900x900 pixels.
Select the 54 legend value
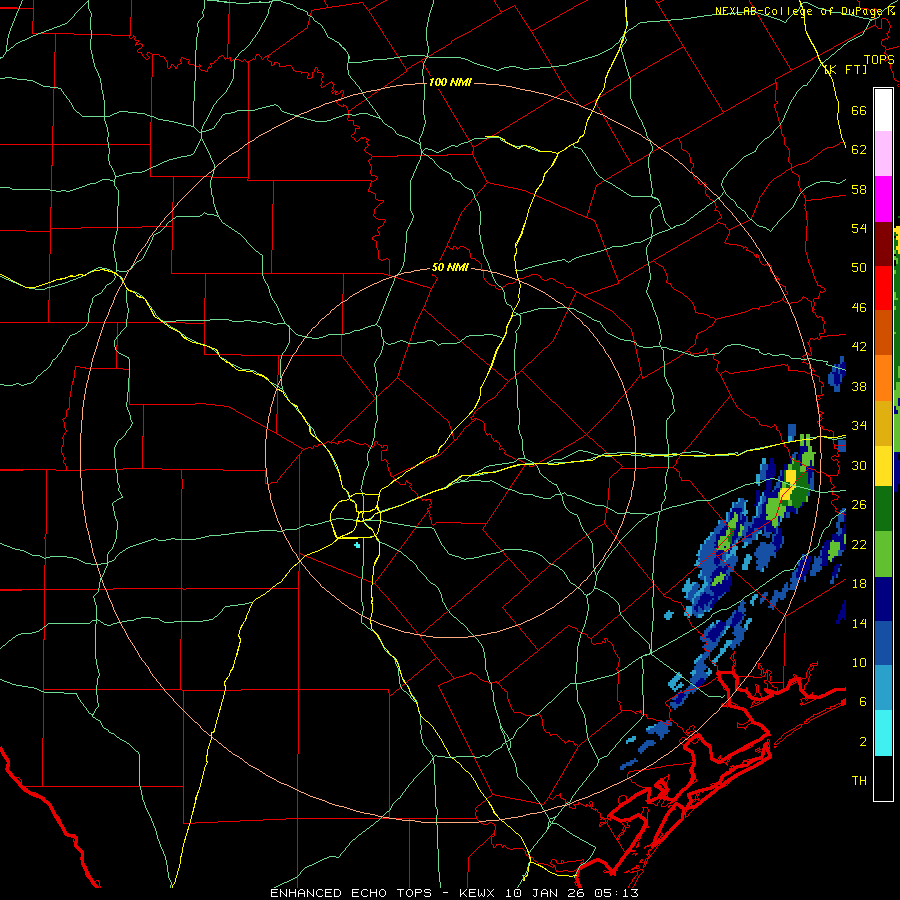859,228
